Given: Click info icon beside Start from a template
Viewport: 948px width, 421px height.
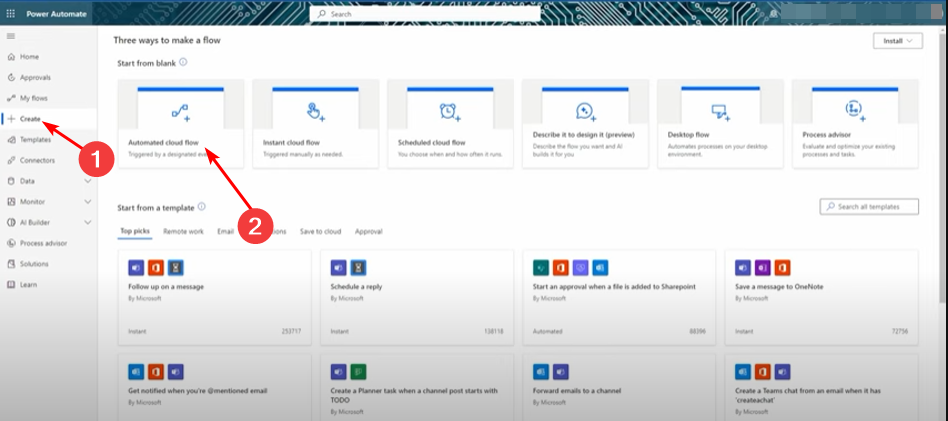Looking at the screenshot, I should click(202, 207).
